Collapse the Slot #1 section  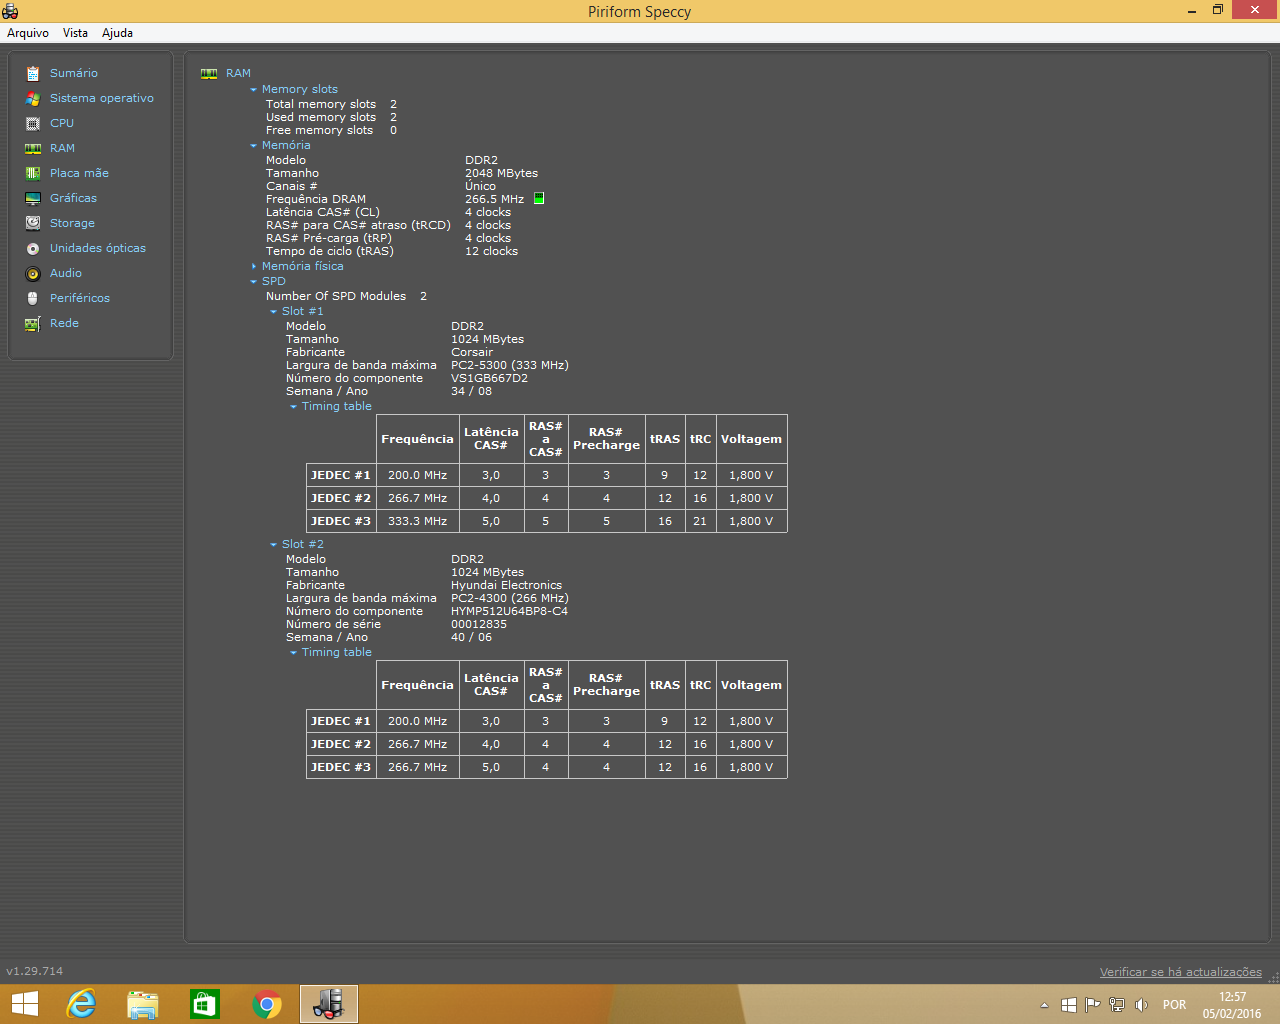point(273,312)
